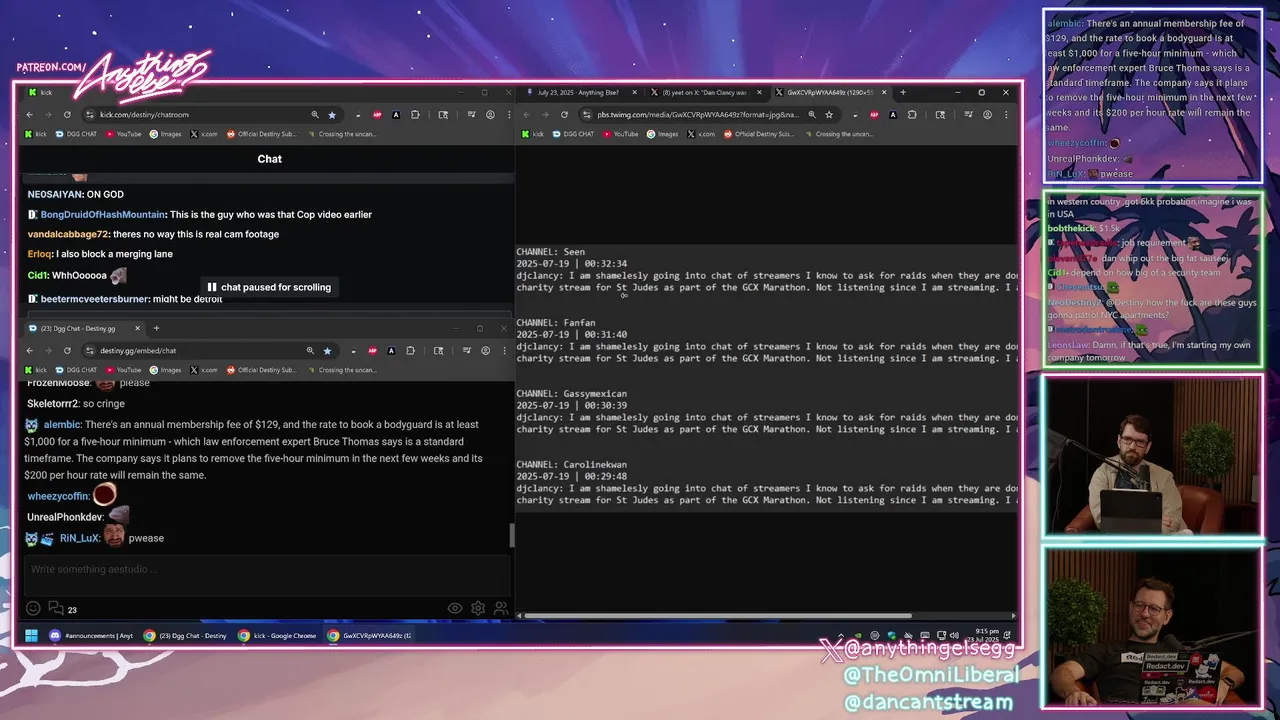Open x.com bookmark in kick window
The image size is (1280, 720).
[204, 134]
